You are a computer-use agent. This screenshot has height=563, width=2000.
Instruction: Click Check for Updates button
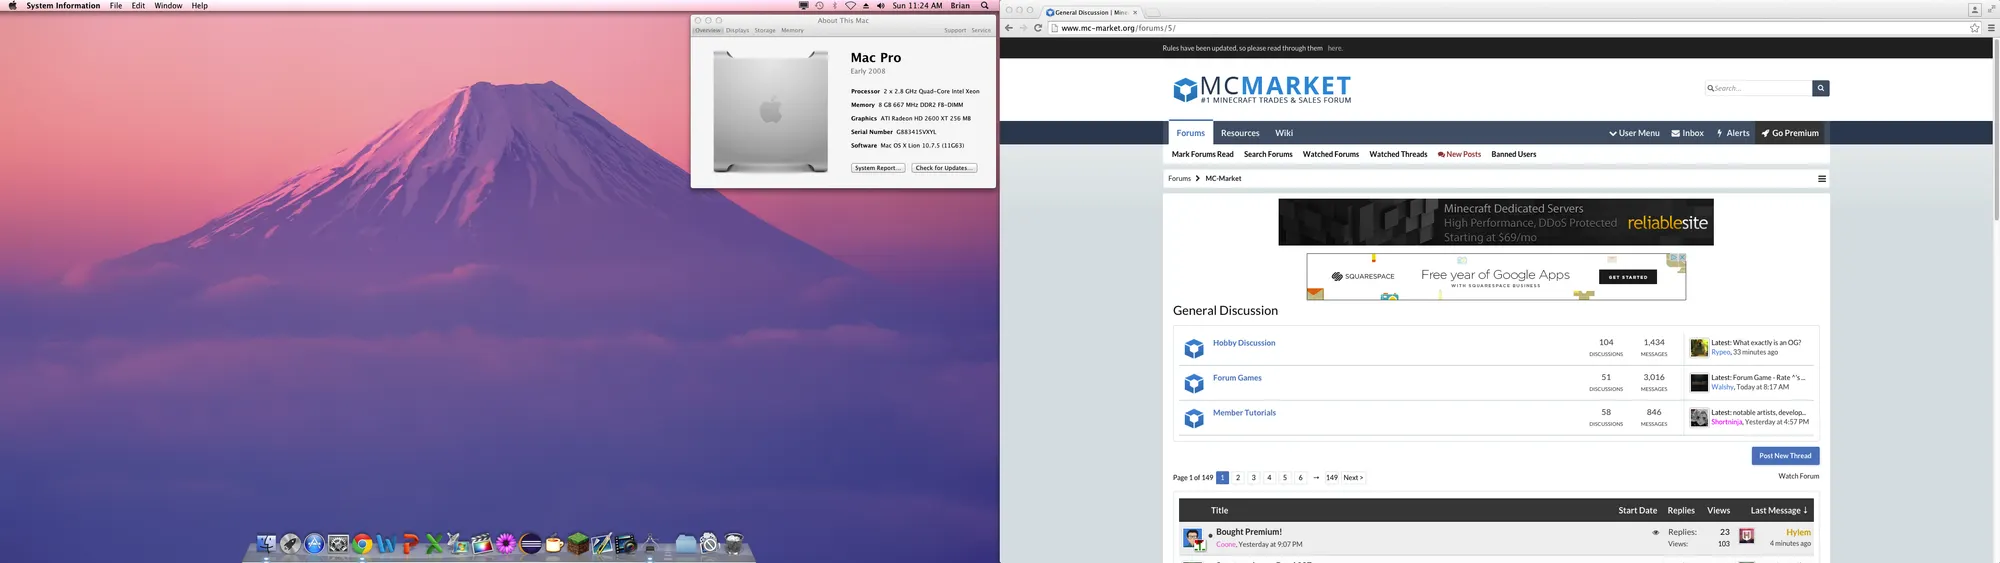click(x=944, y=168)
